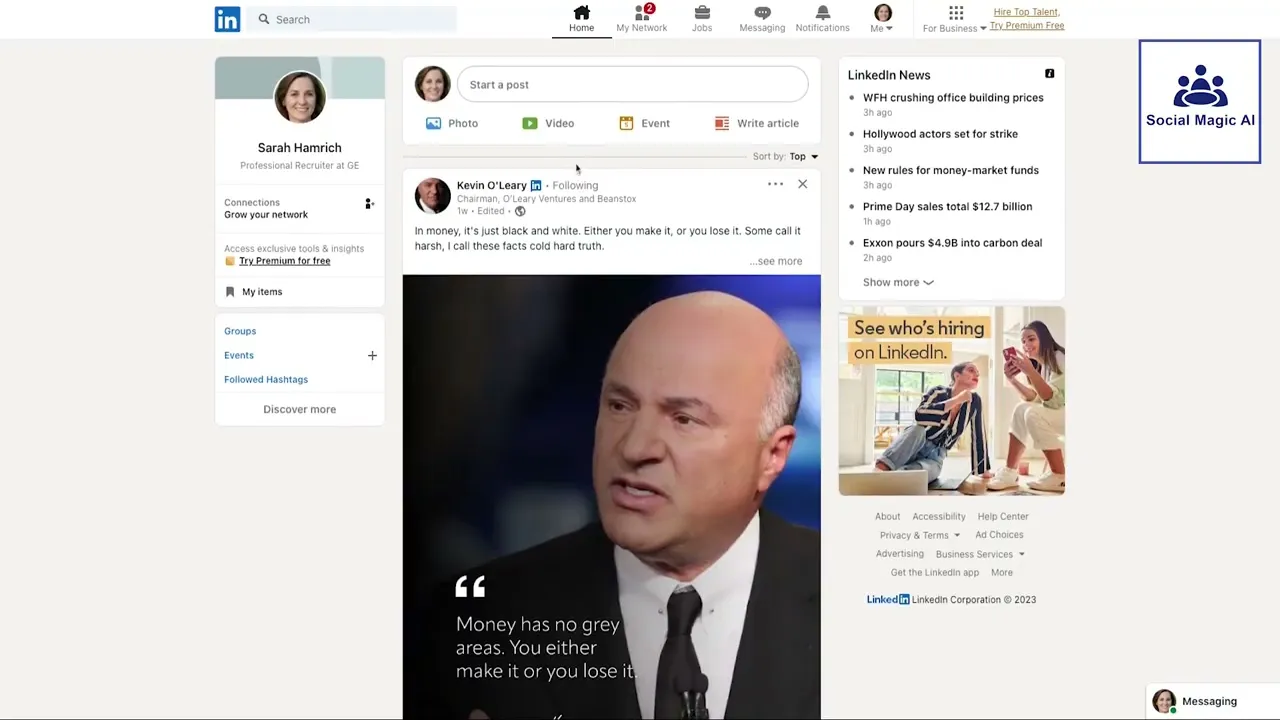This screenshot has height=720, width=1280.
Task: Create an Event from the post box
Action: 644,123
